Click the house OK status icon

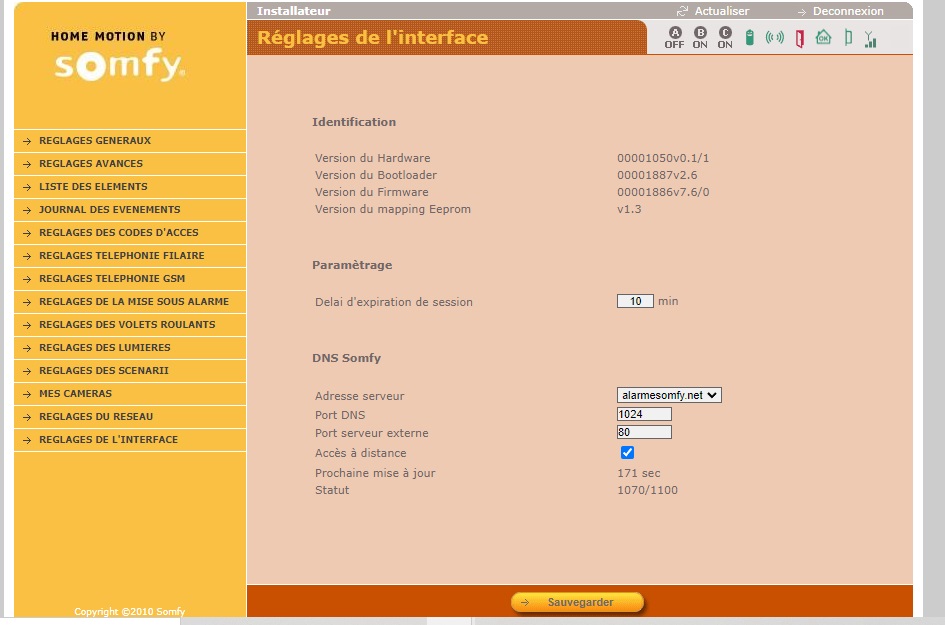(823, 37)
